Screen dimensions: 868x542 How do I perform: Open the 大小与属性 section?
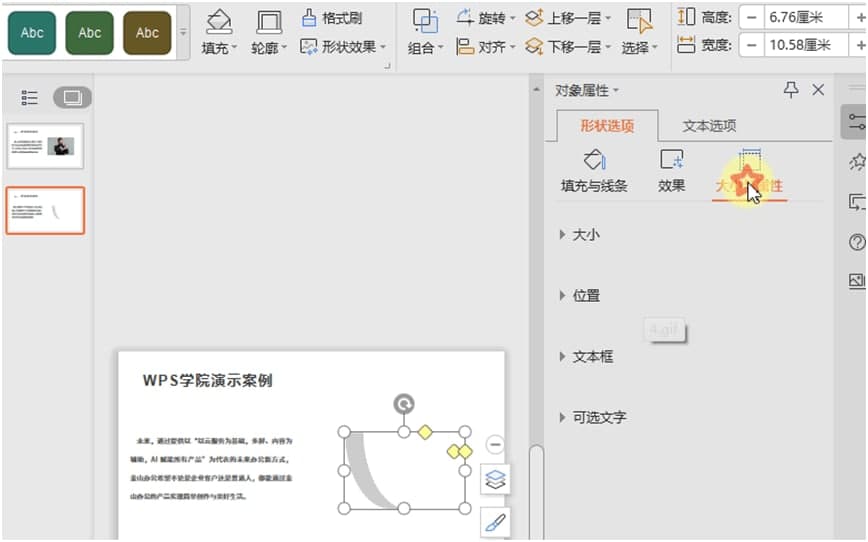tap(749, 173)
